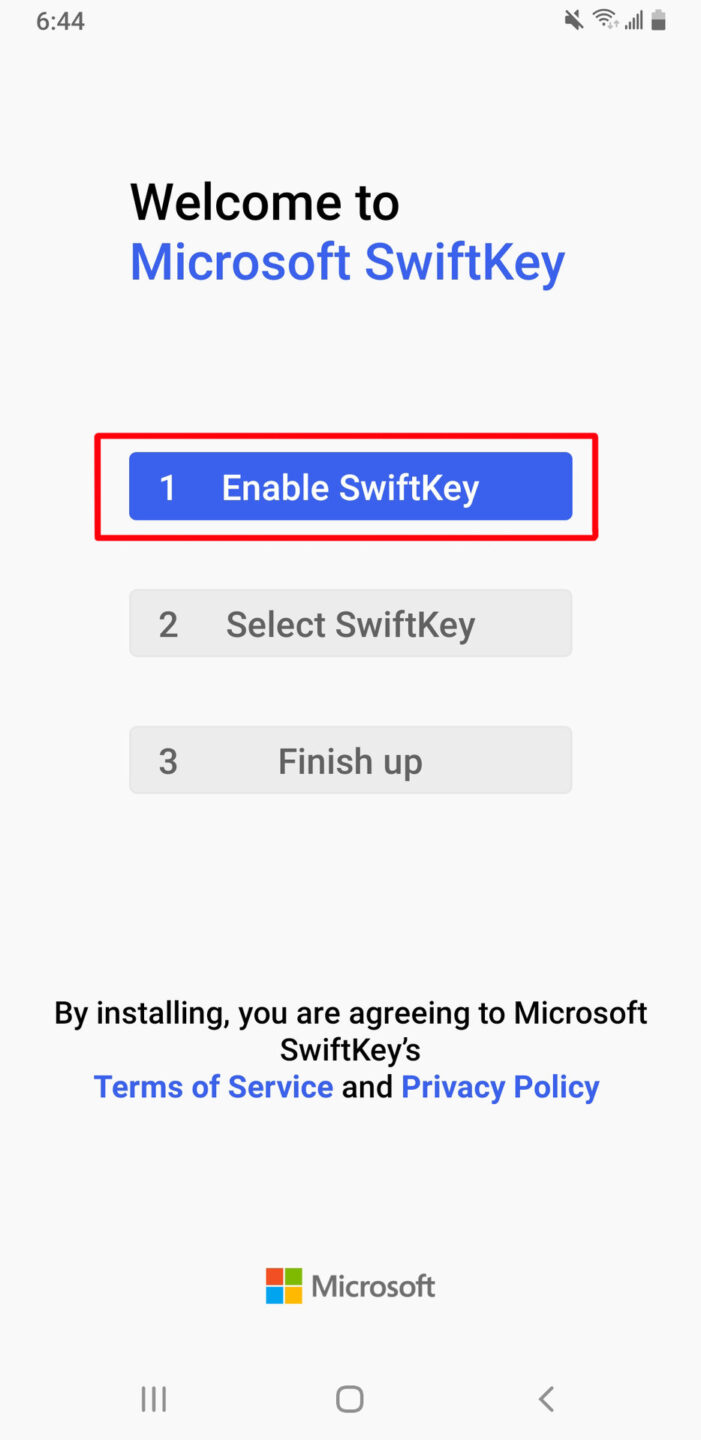
Task: Tap the 6:44 clock in status bar
Action: 60,21
